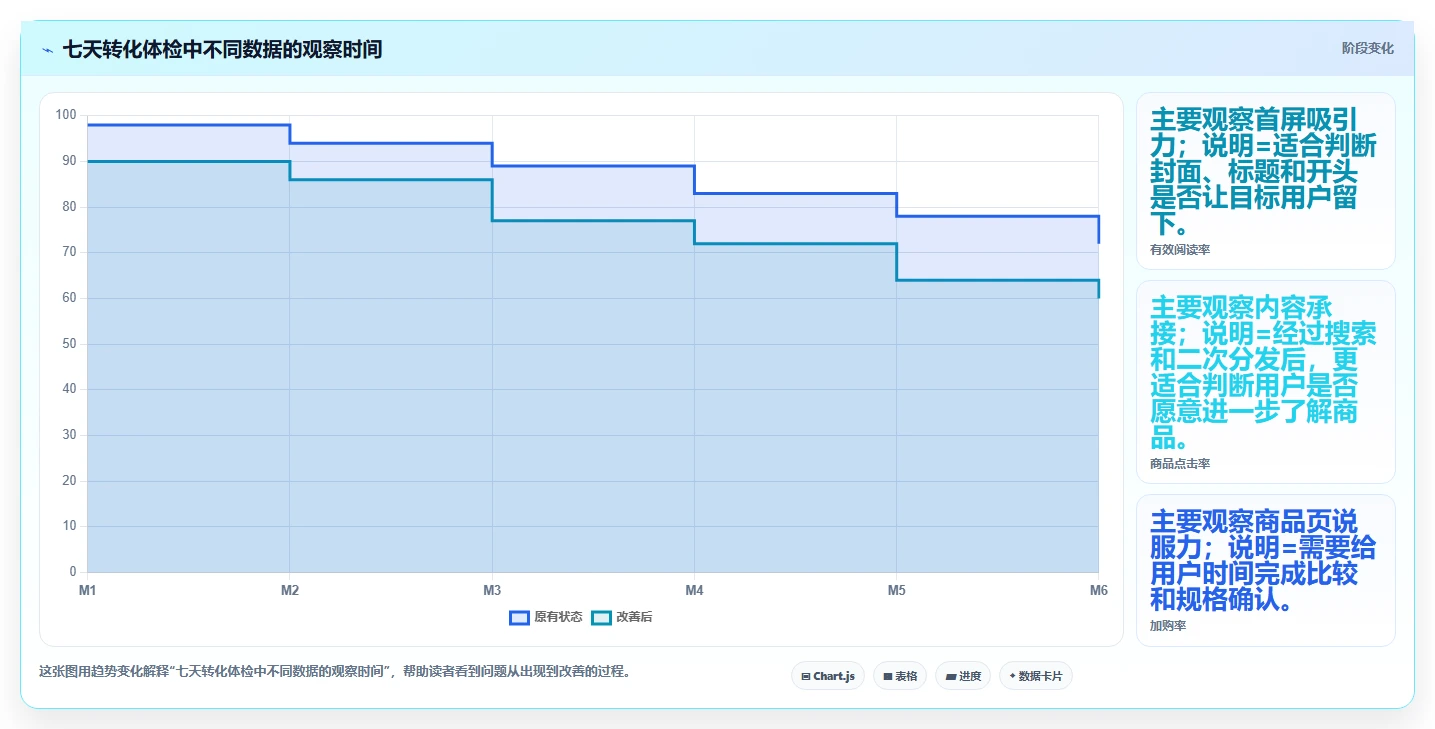Click the 20 y-axis label
1435x729 pixels.
tap(69, 481)
